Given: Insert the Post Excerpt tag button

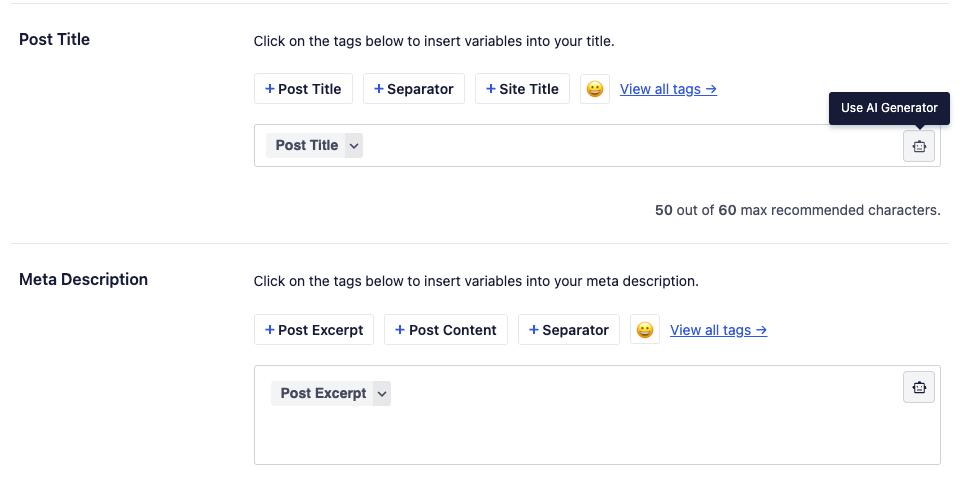Looking at the screenshot, I should [314, 330].
